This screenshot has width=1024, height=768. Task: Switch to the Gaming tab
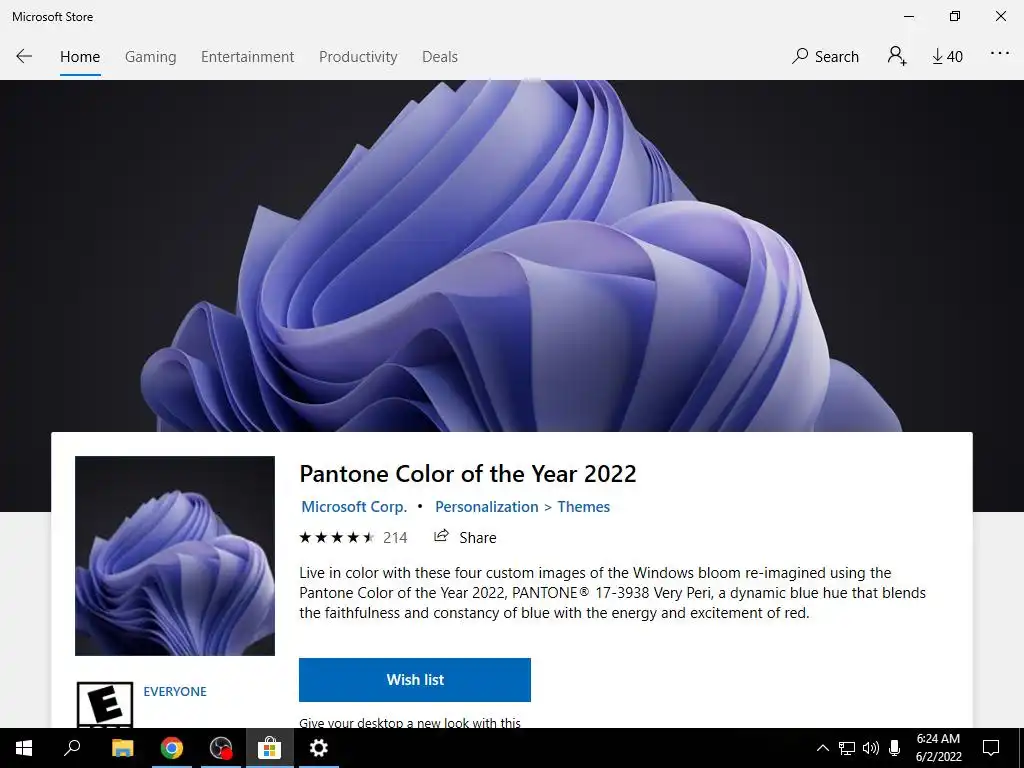pyautogui.click(x=150, y=57)
